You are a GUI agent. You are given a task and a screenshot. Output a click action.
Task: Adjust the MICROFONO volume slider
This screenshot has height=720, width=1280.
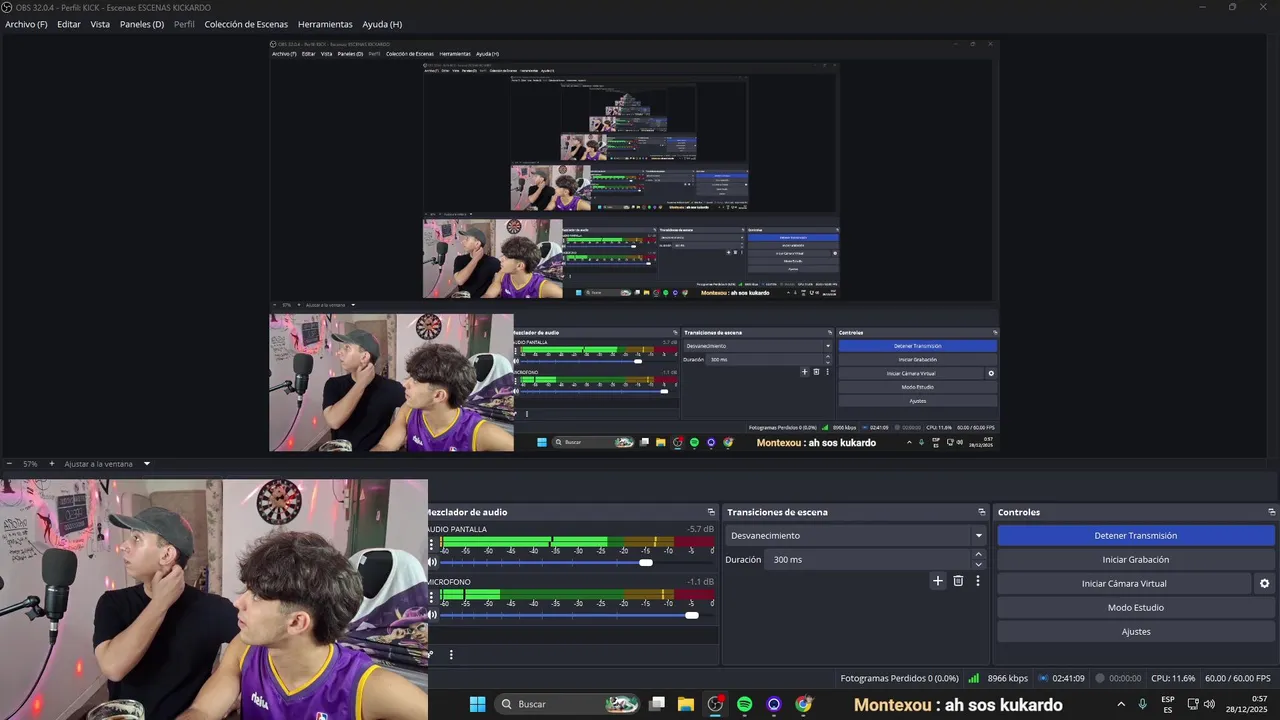click(x=576, y=615)
